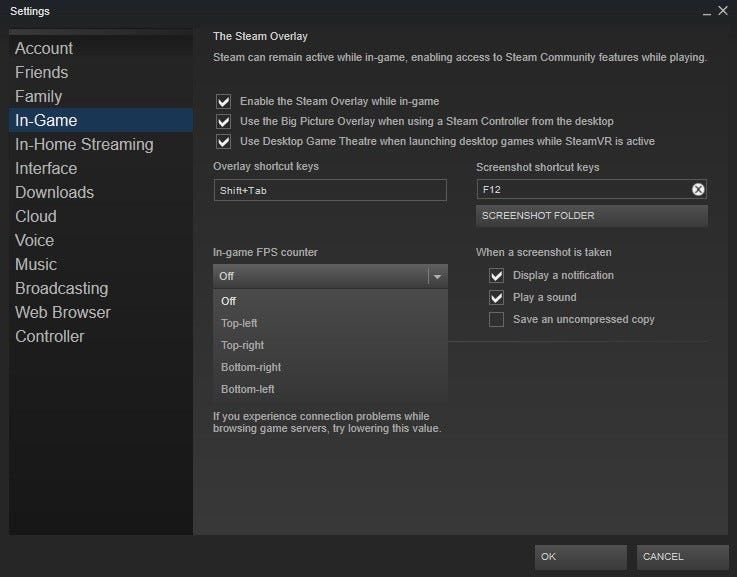
Task: Open the Interface settings section
Action: (x=101, y=168)
